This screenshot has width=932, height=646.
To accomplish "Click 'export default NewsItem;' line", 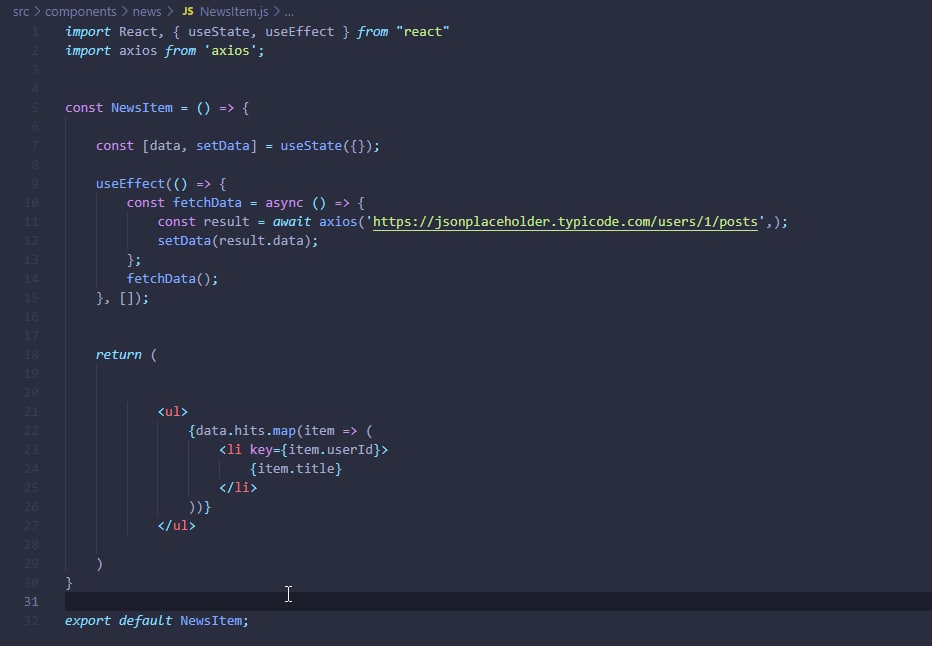I will [x=157, y=620].
